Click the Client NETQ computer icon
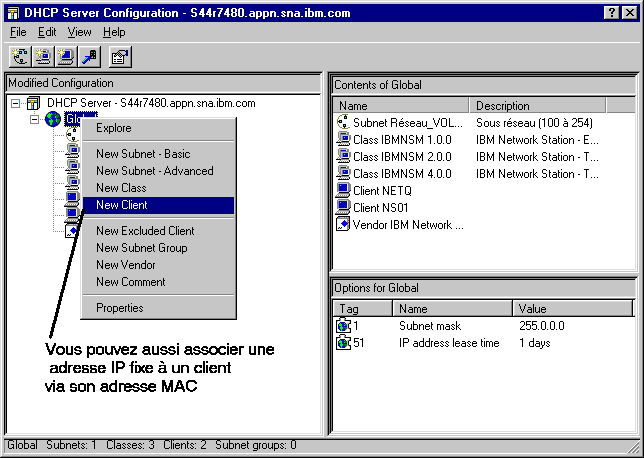Viewport: 644px width, 458px height. click(343, 191)
